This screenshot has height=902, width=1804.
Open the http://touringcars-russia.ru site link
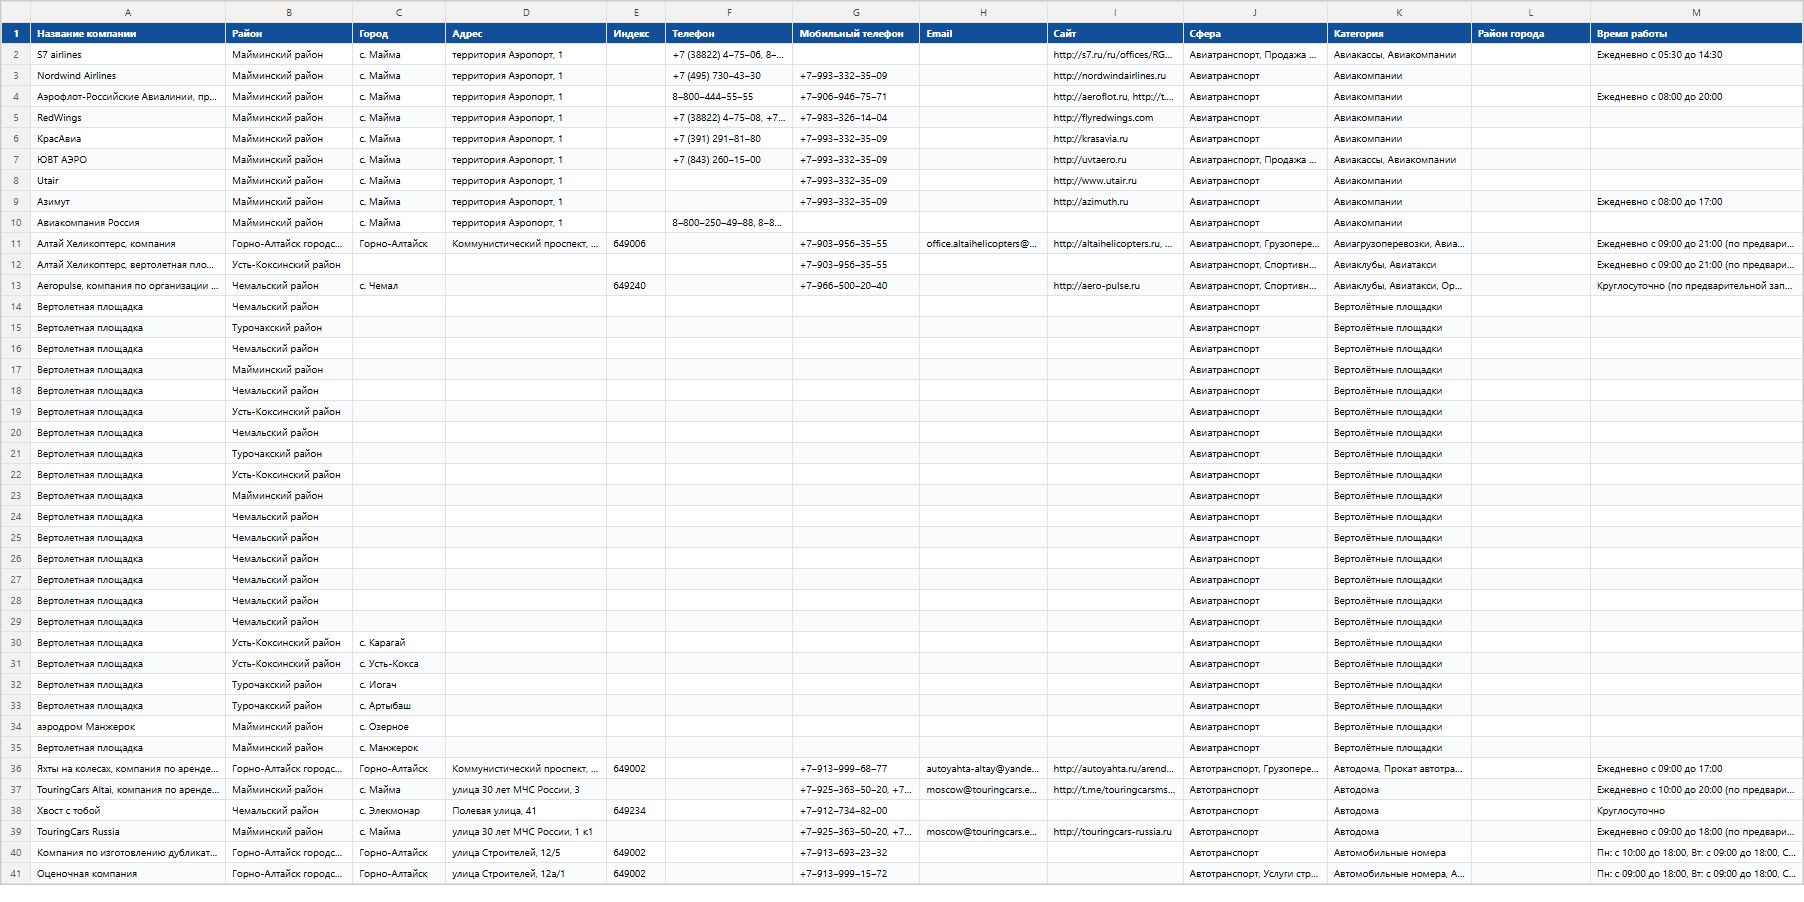[1112, 832]
